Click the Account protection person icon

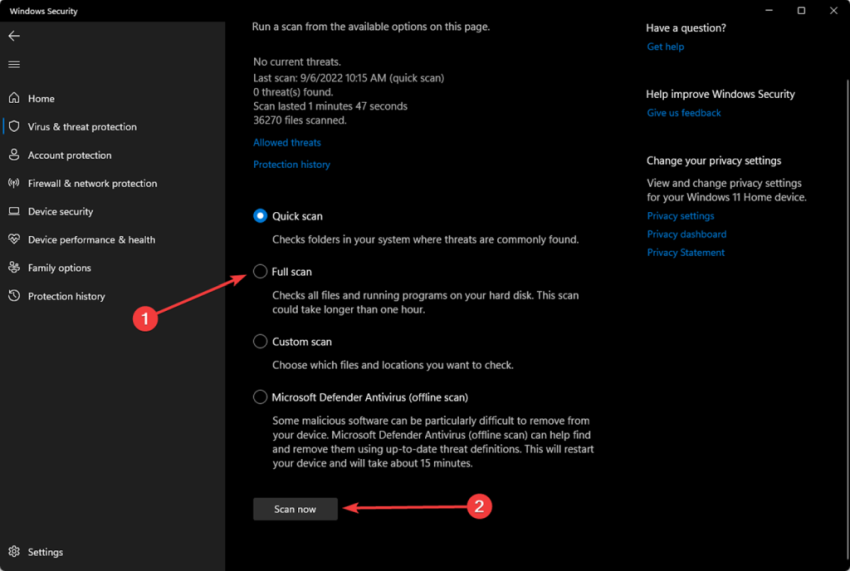point(14,155)
